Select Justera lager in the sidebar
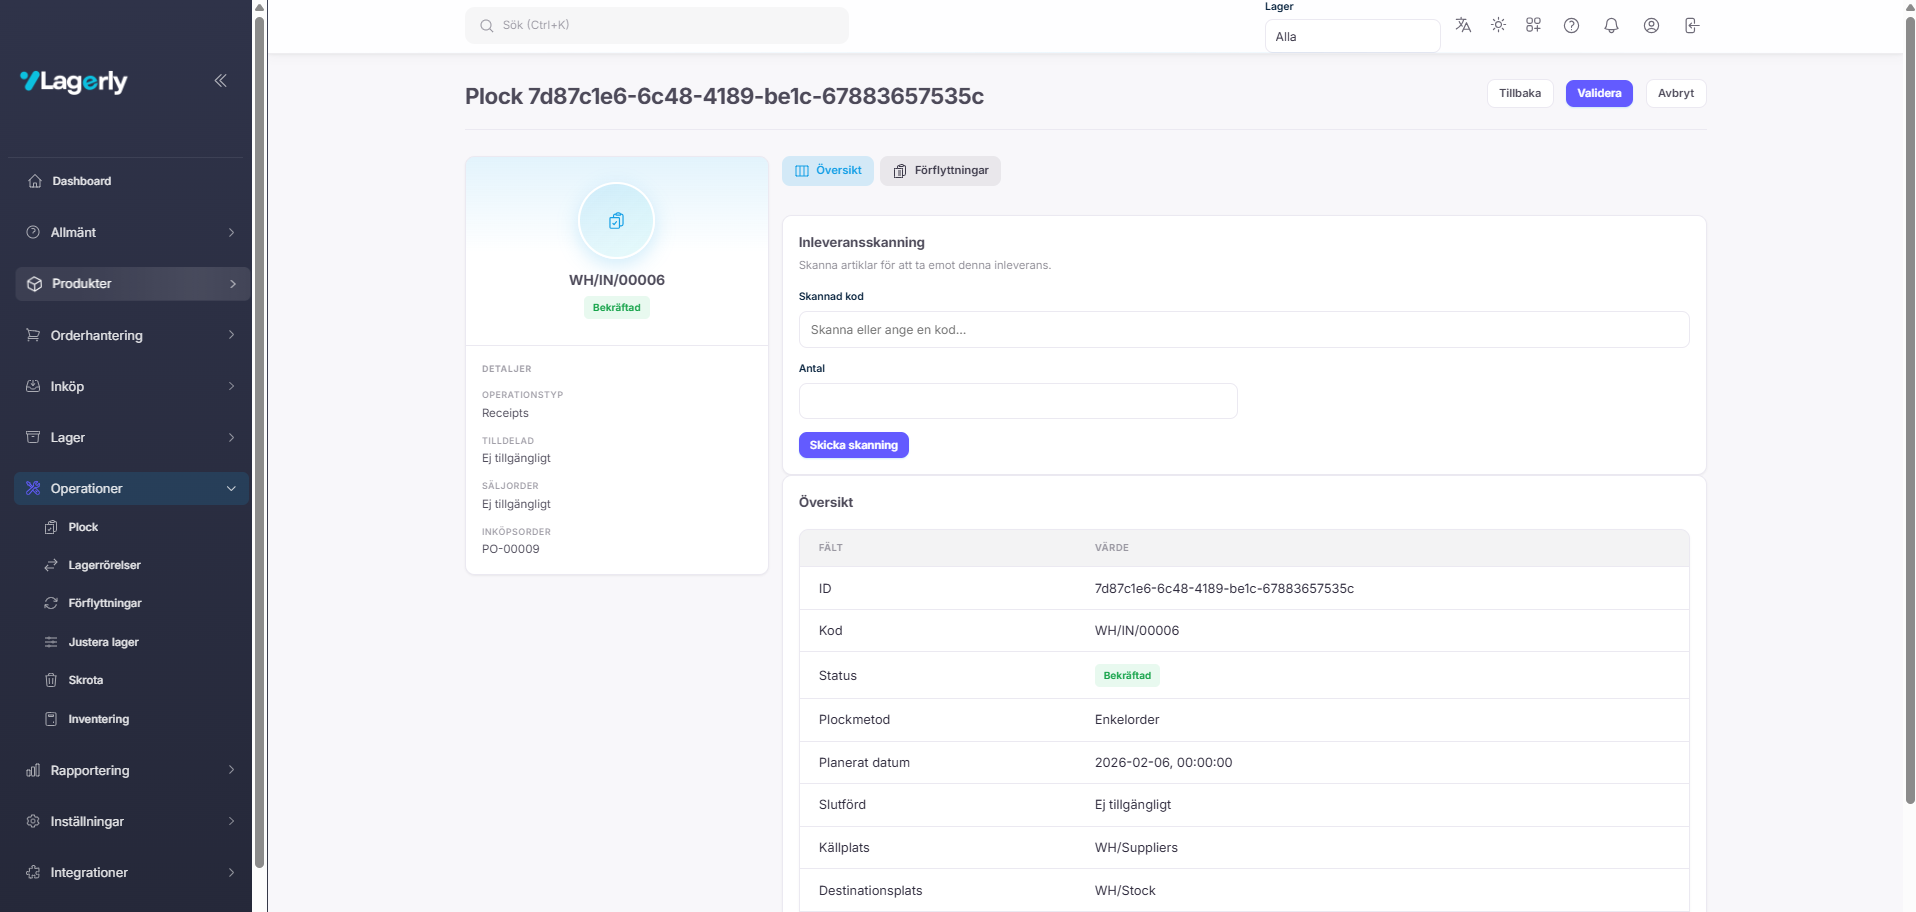Screen dimensions: 1916x912 point(103,642)
